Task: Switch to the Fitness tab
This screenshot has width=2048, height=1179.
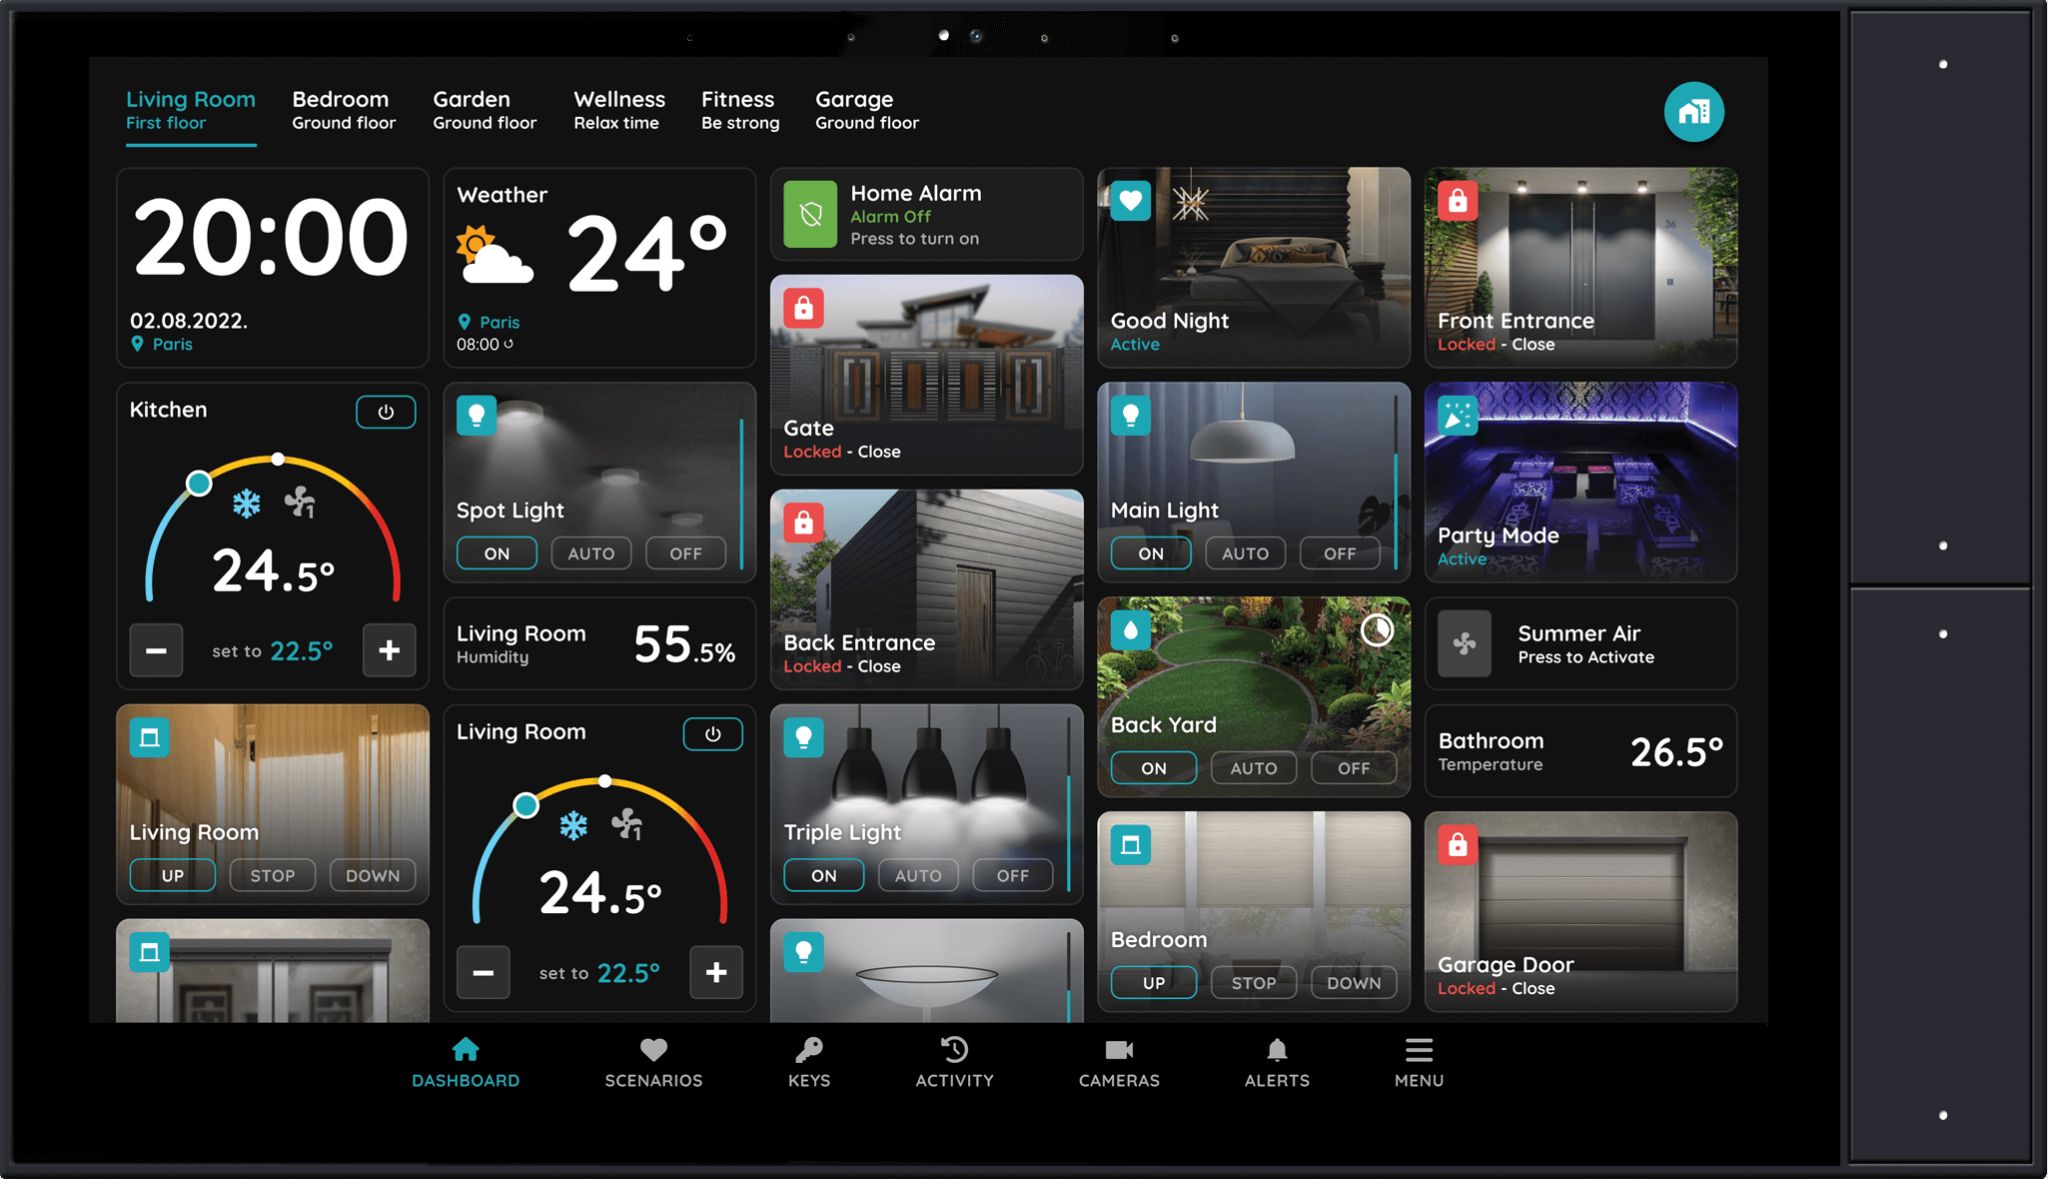Action: [740, 110]
